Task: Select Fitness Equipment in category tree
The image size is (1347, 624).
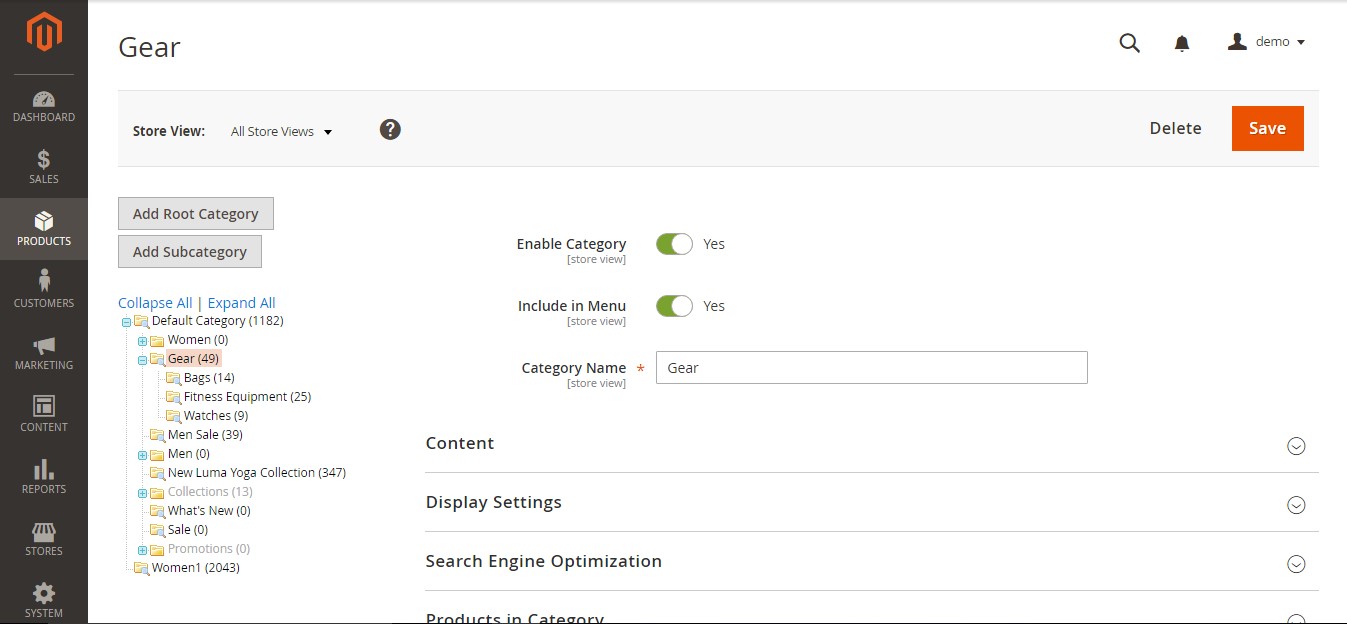Action: point(247,397)
